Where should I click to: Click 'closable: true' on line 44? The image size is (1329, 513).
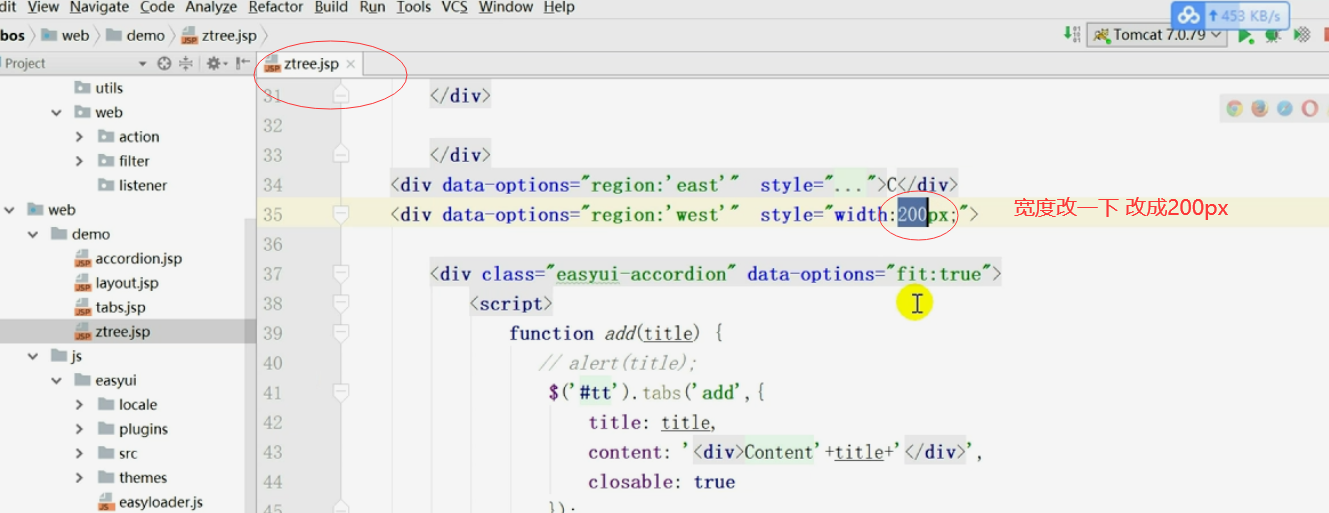click(662, 482)
